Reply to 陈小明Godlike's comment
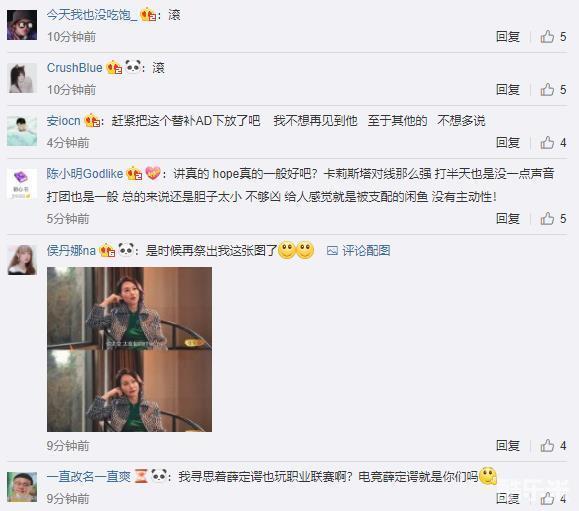The width and height of the screenshot is (579, 511). (508, 219)
